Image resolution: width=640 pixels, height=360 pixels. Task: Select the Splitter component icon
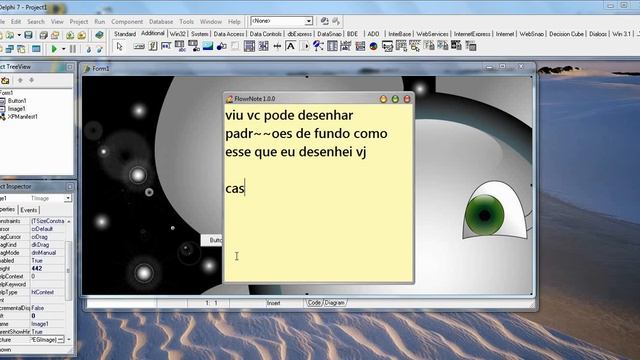[277, 46]
